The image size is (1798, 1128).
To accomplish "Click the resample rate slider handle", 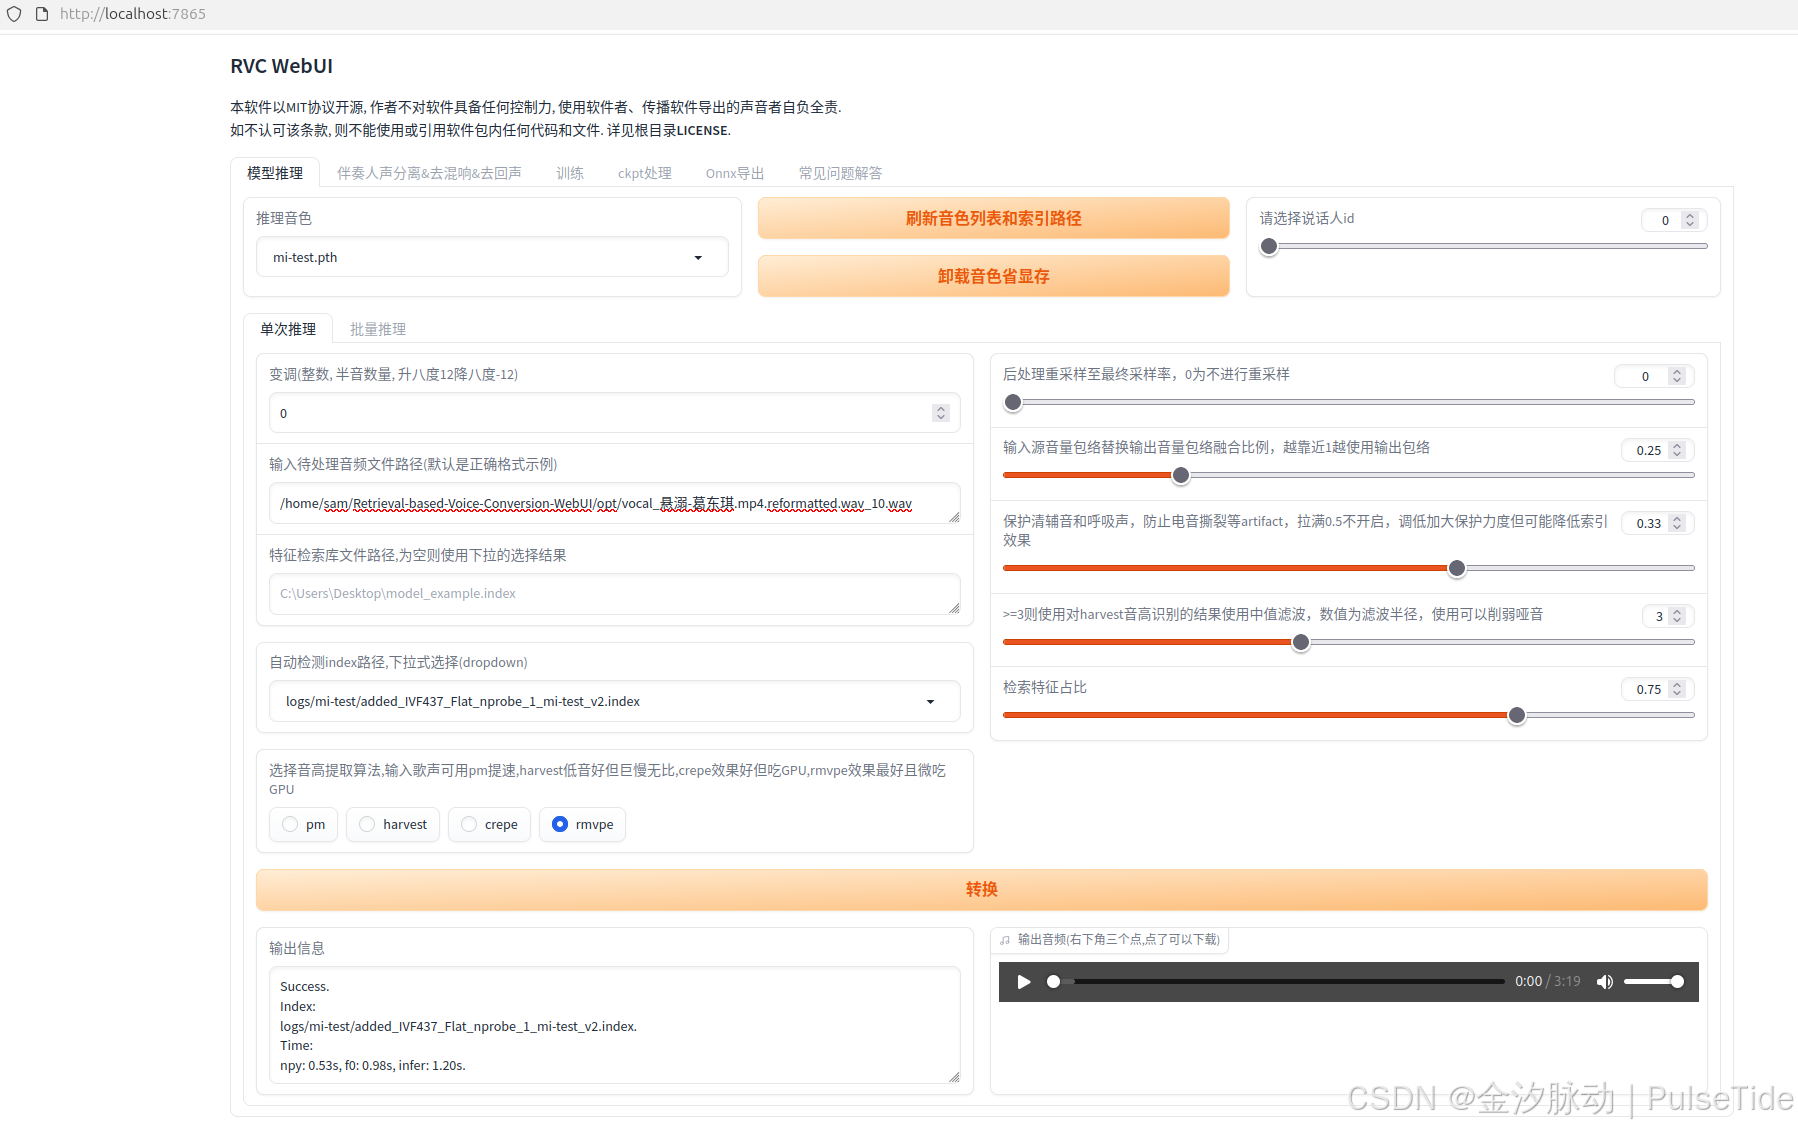I will coord(1013,402).
